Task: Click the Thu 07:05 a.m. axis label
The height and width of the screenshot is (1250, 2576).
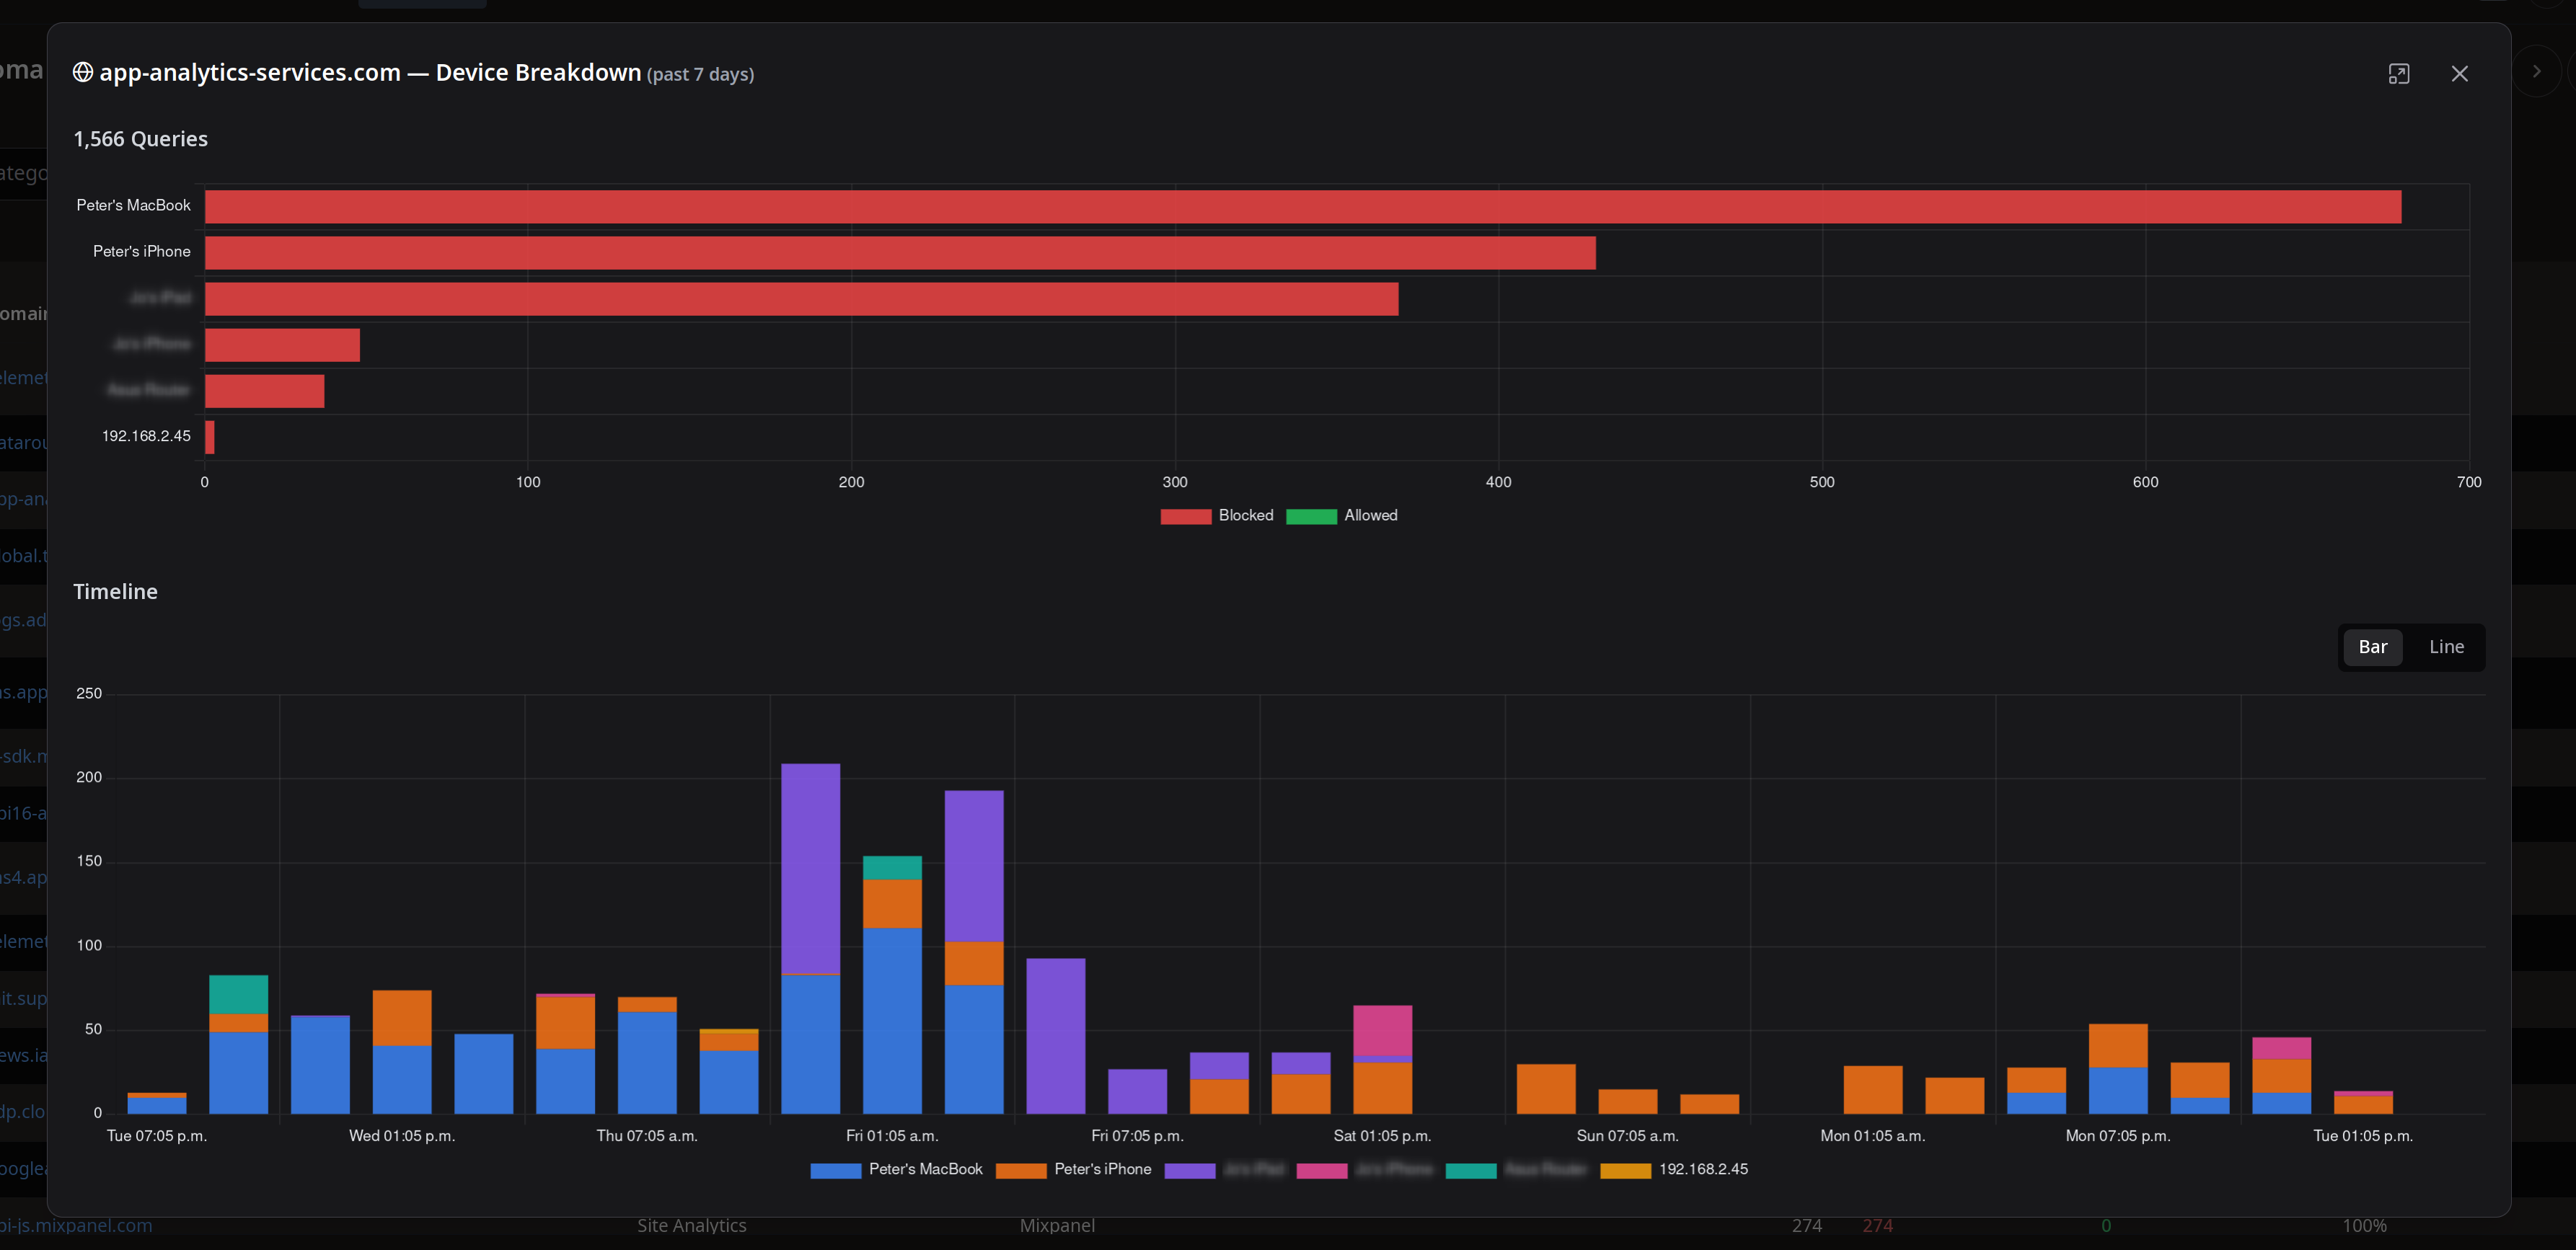Action: [x=647, y=1136]
